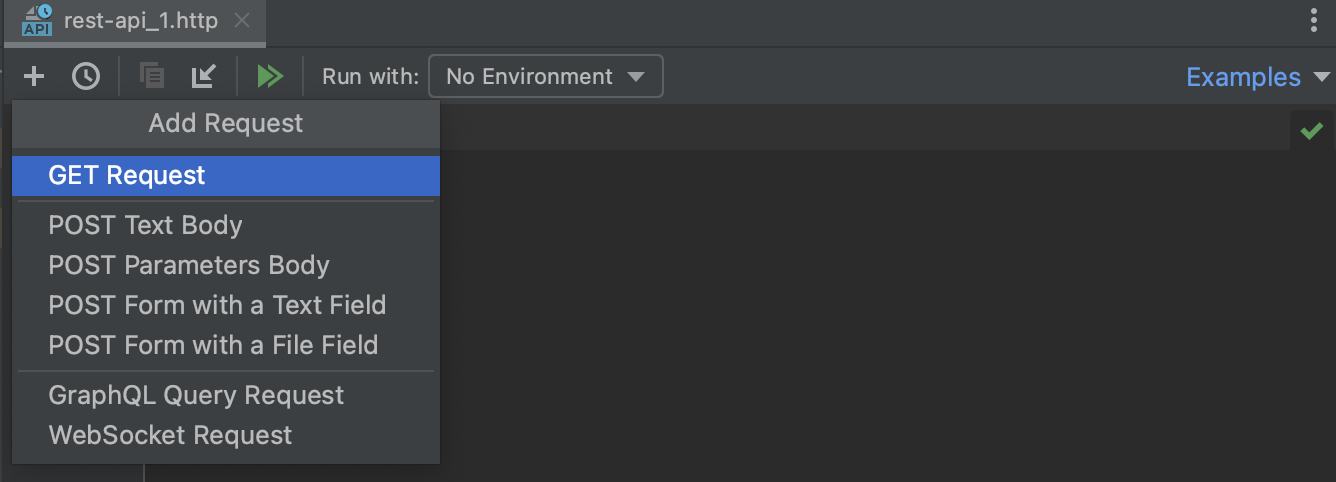Expand the Examples dropdown arrow

tap(1323, 77)
